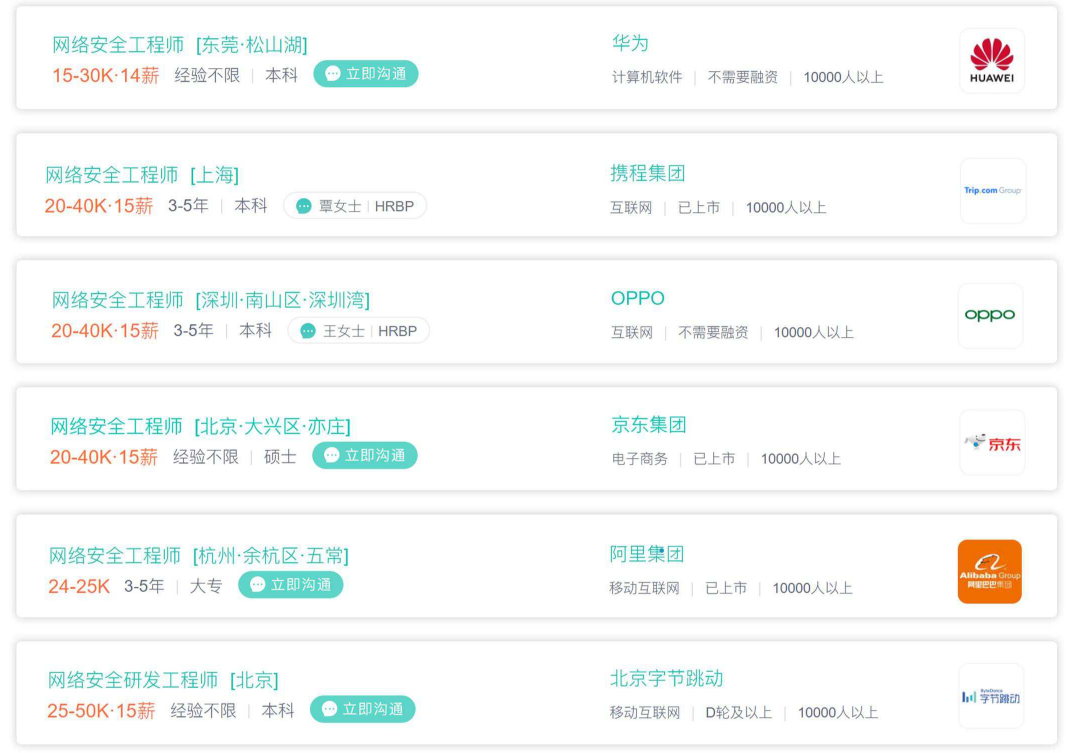Open the Trip.com Group logo

tap(992, 190)
